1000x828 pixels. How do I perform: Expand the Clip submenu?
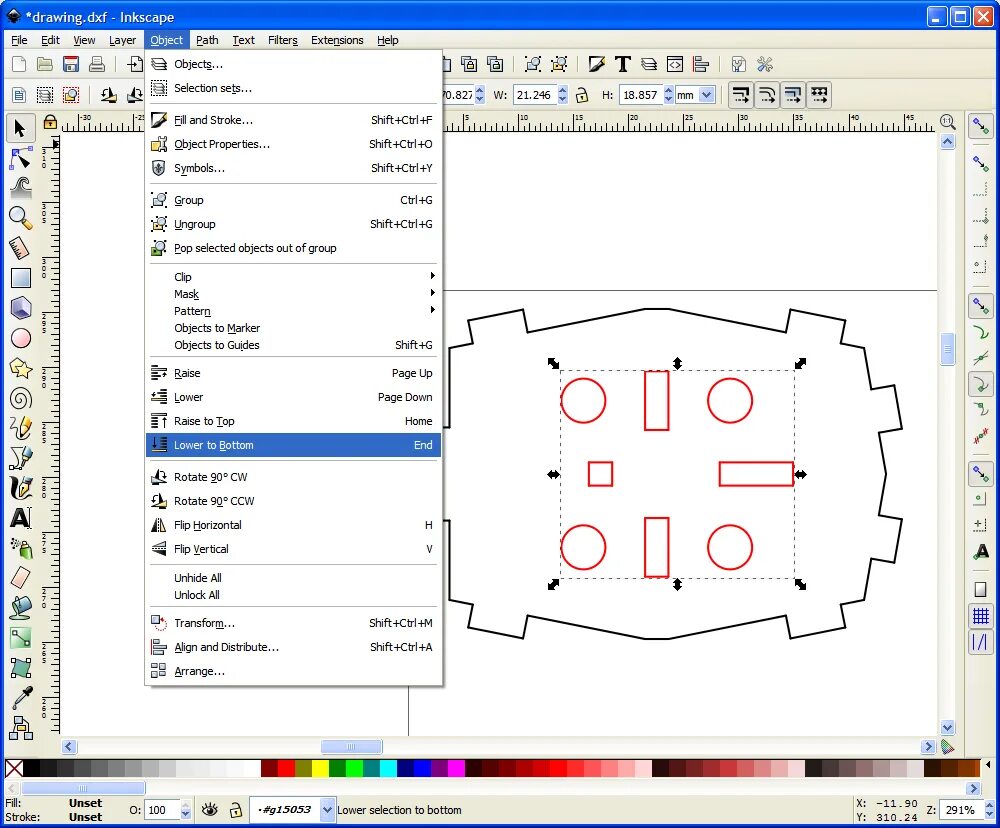293,277
